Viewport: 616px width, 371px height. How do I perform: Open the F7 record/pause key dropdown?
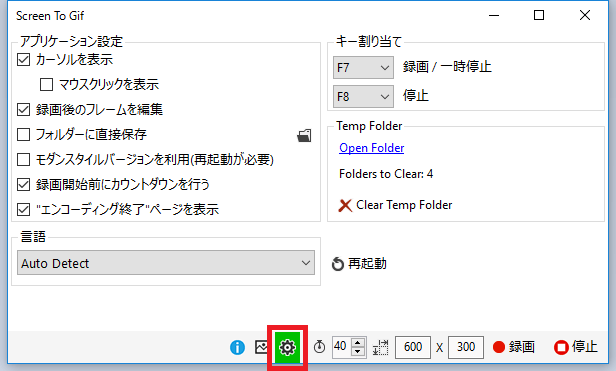pyautogui.click(x=363, y=68)
